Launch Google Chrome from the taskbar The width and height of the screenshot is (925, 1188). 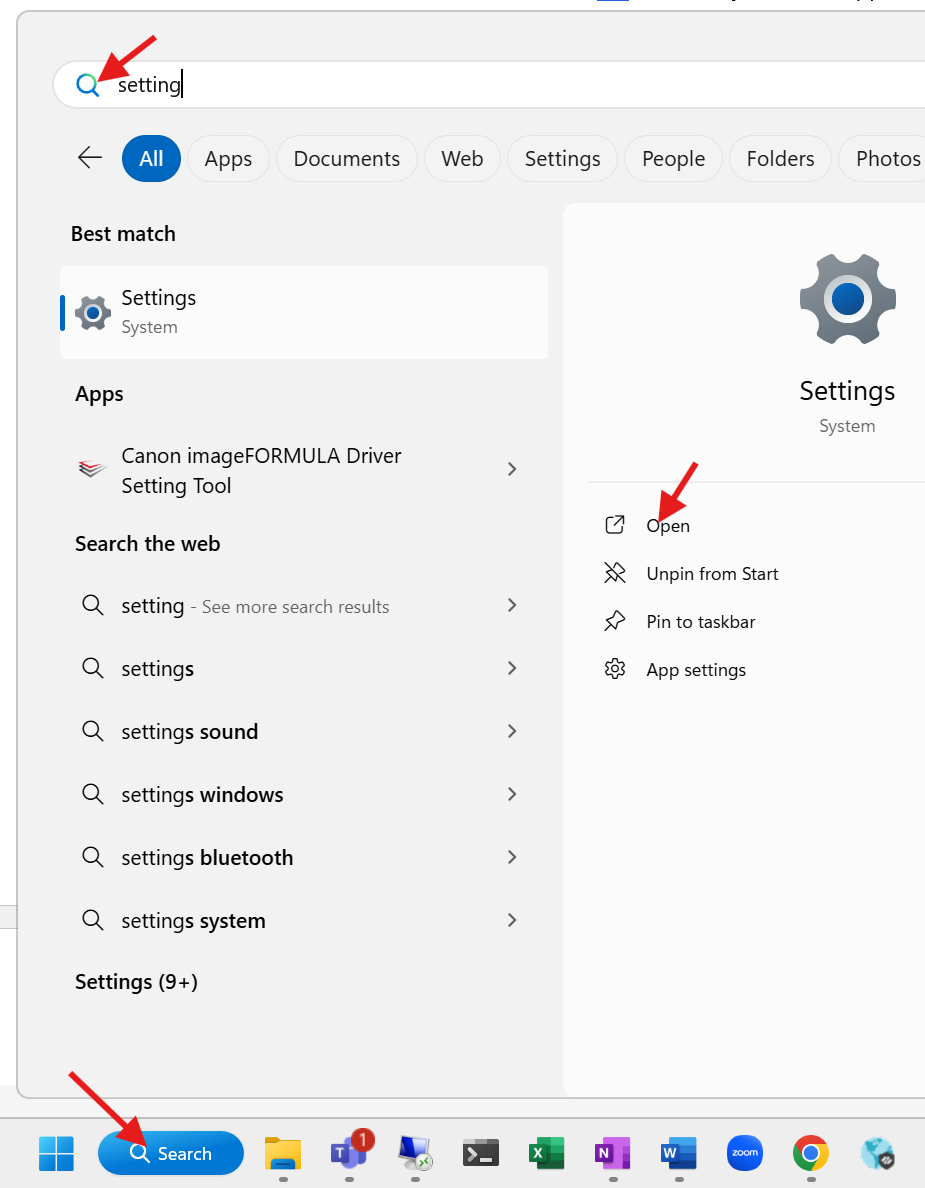tap(810, 1153)
